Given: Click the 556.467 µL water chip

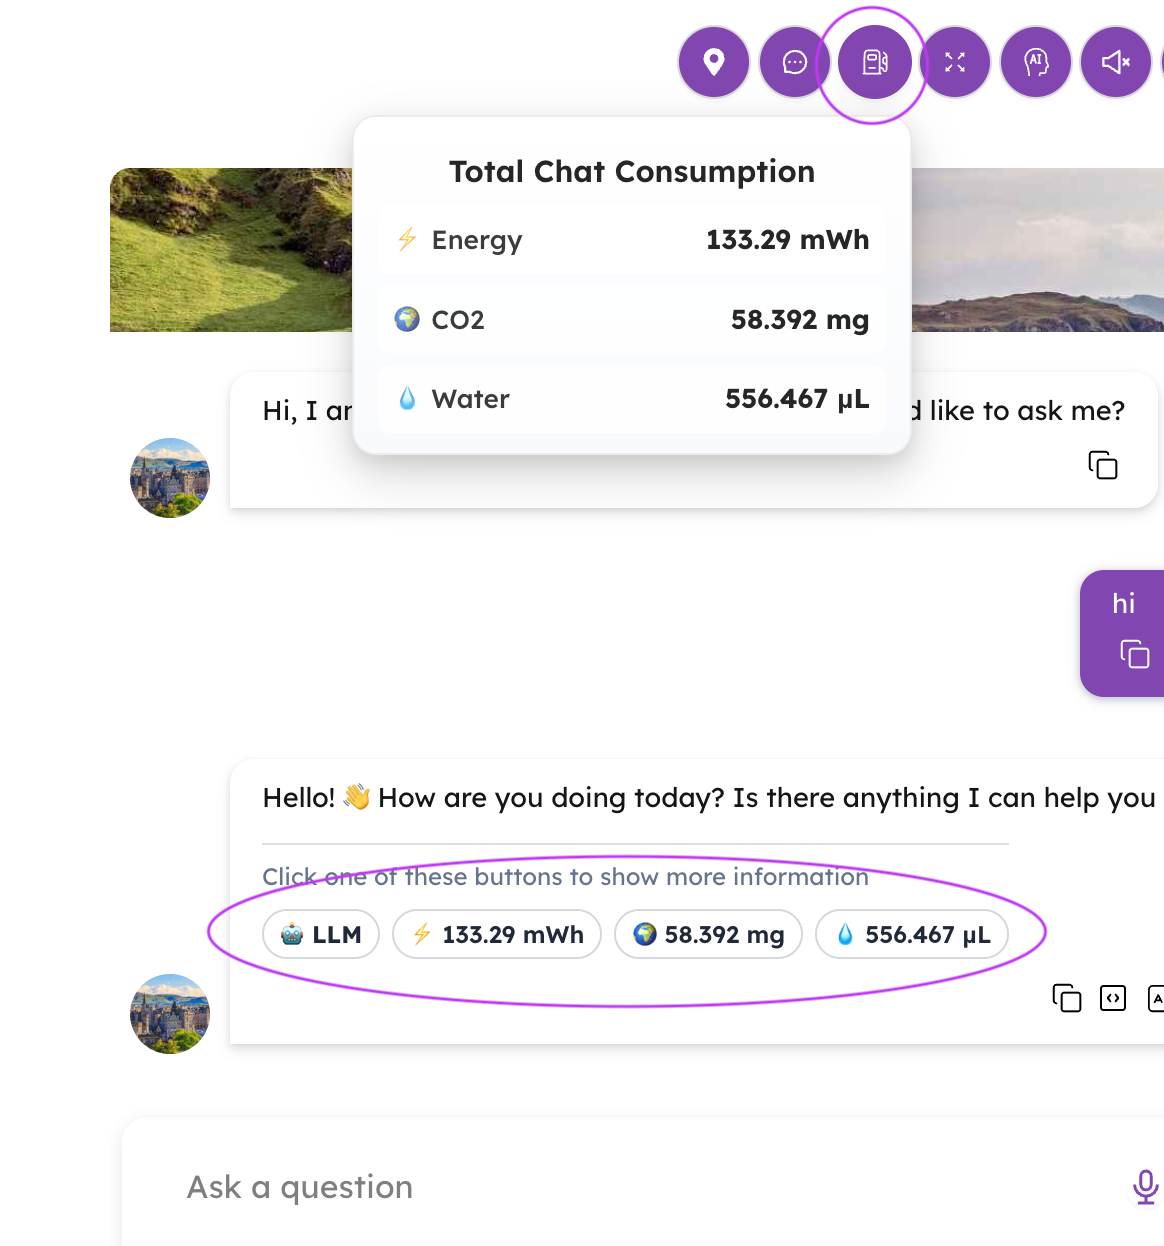Looking at the screenshot, I should coord(912,935).
